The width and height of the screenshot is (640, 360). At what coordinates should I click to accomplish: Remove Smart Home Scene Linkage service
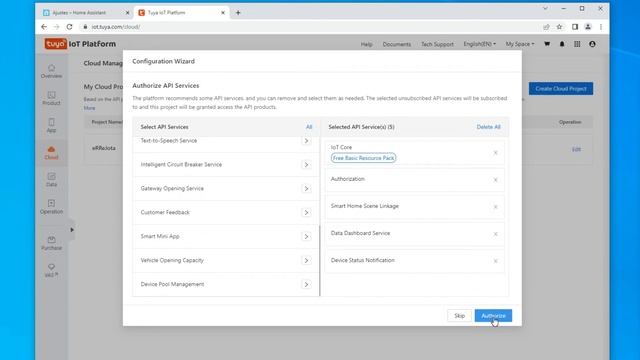pyautogui.click(x=496, y=207)
